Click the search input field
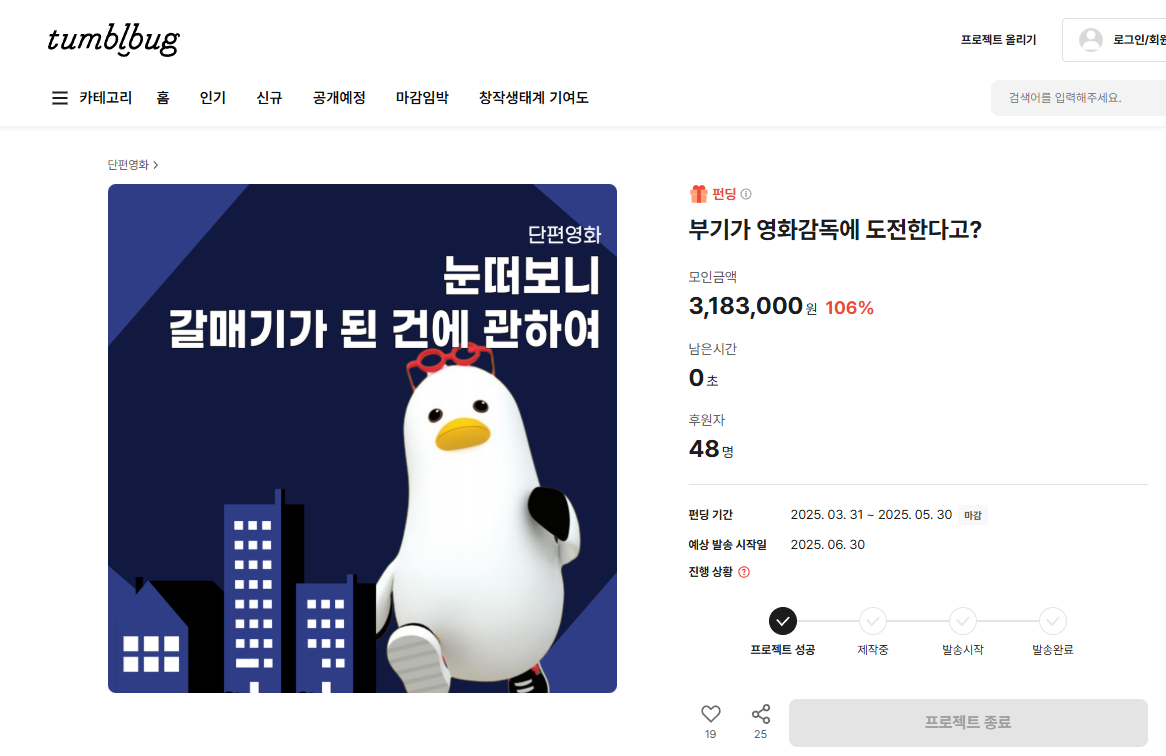 [1078, 98]
